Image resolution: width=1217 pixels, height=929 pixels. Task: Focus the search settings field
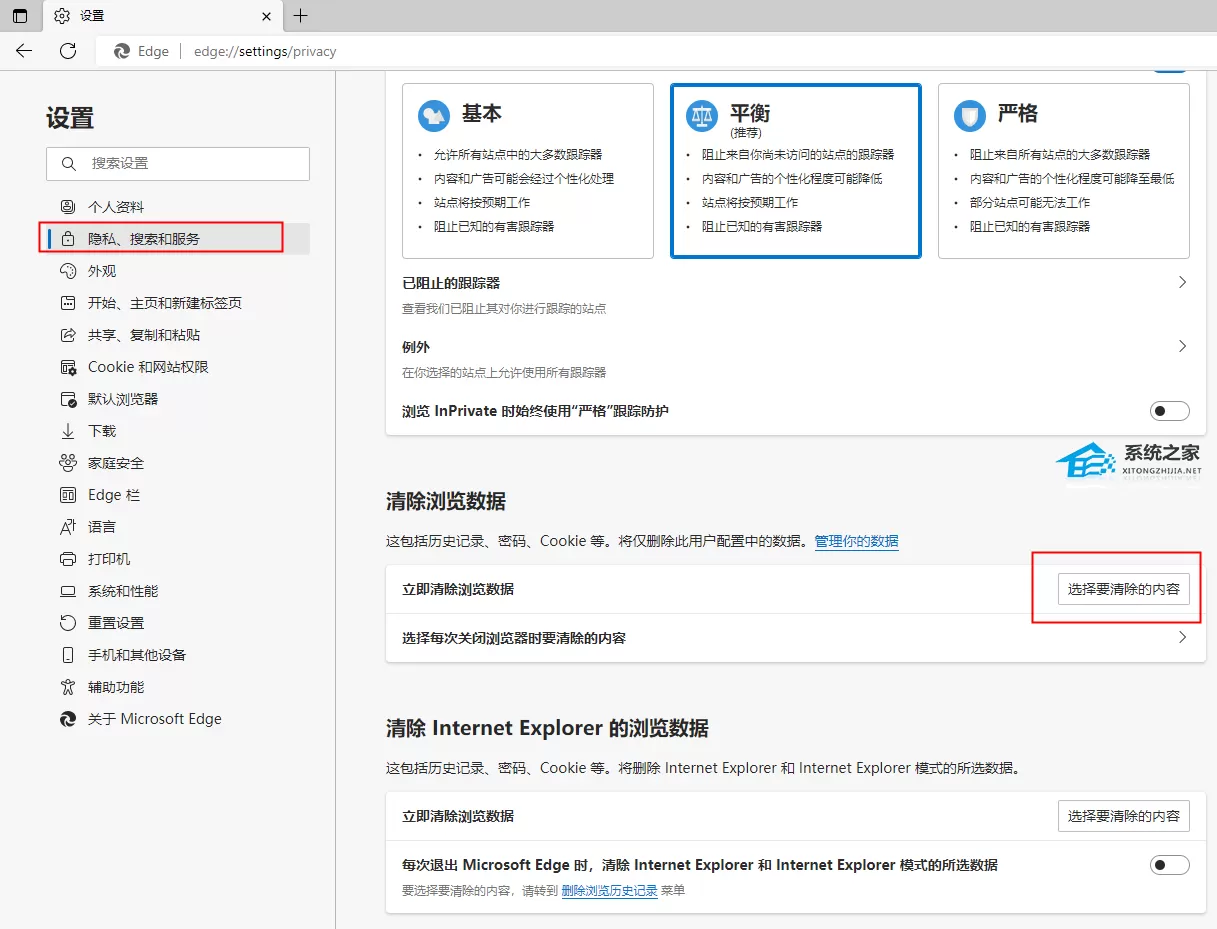178,163
